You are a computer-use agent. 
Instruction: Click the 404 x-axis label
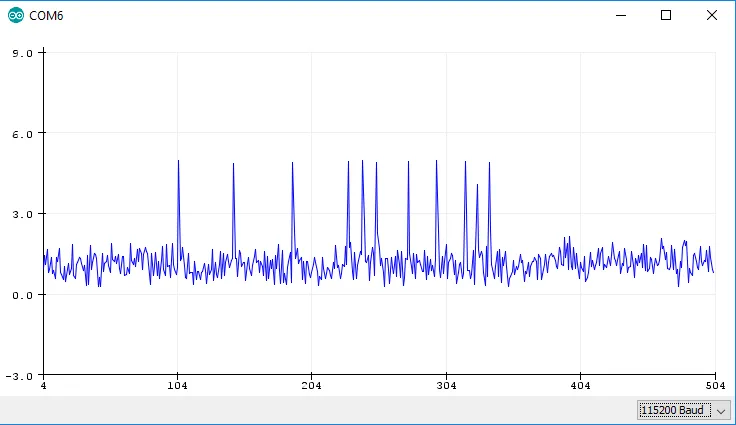tap(581, 385)
